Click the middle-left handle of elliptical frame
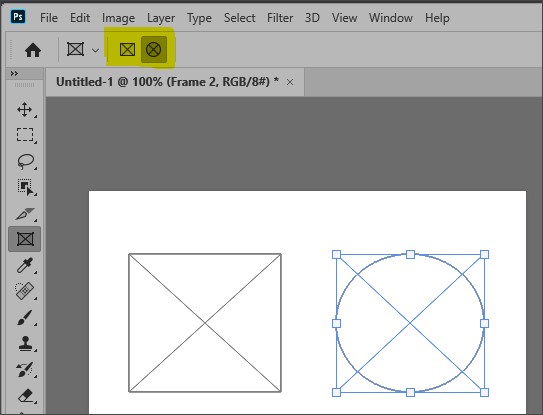 coord(336,323)
